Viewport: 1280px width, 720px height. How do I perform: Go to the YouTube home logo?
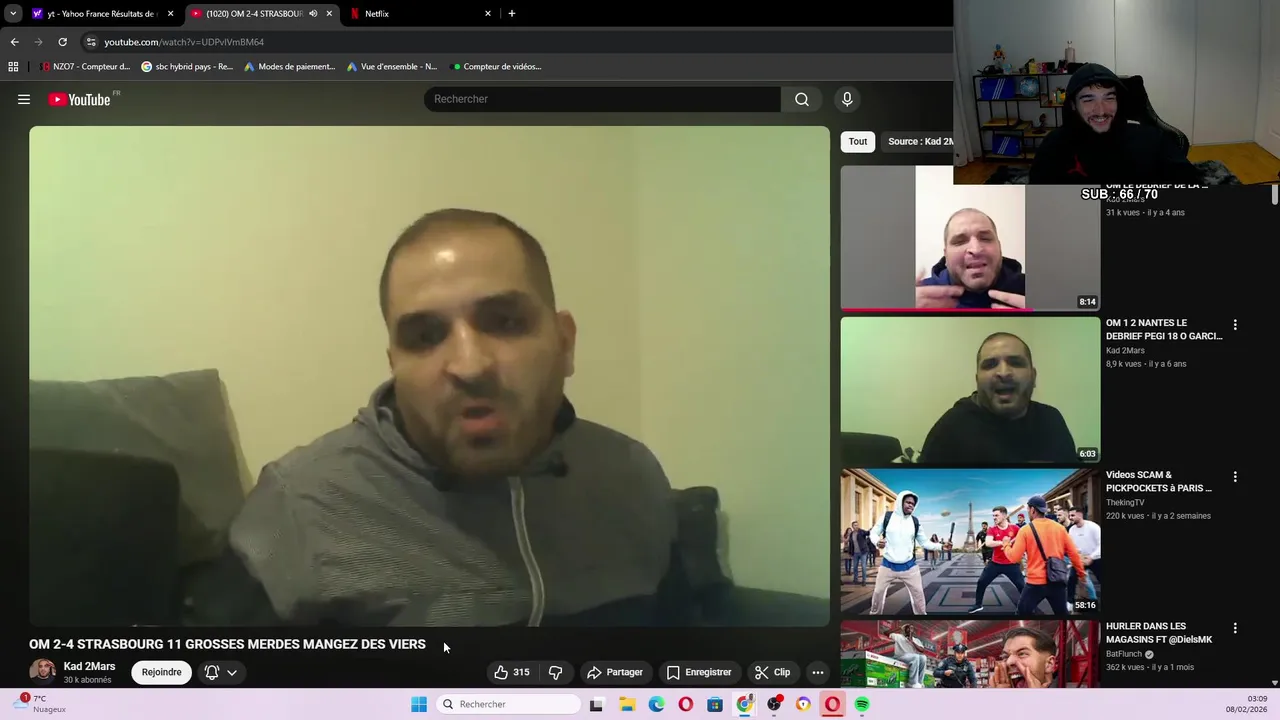pyautogui.click(x=79, y=99)
